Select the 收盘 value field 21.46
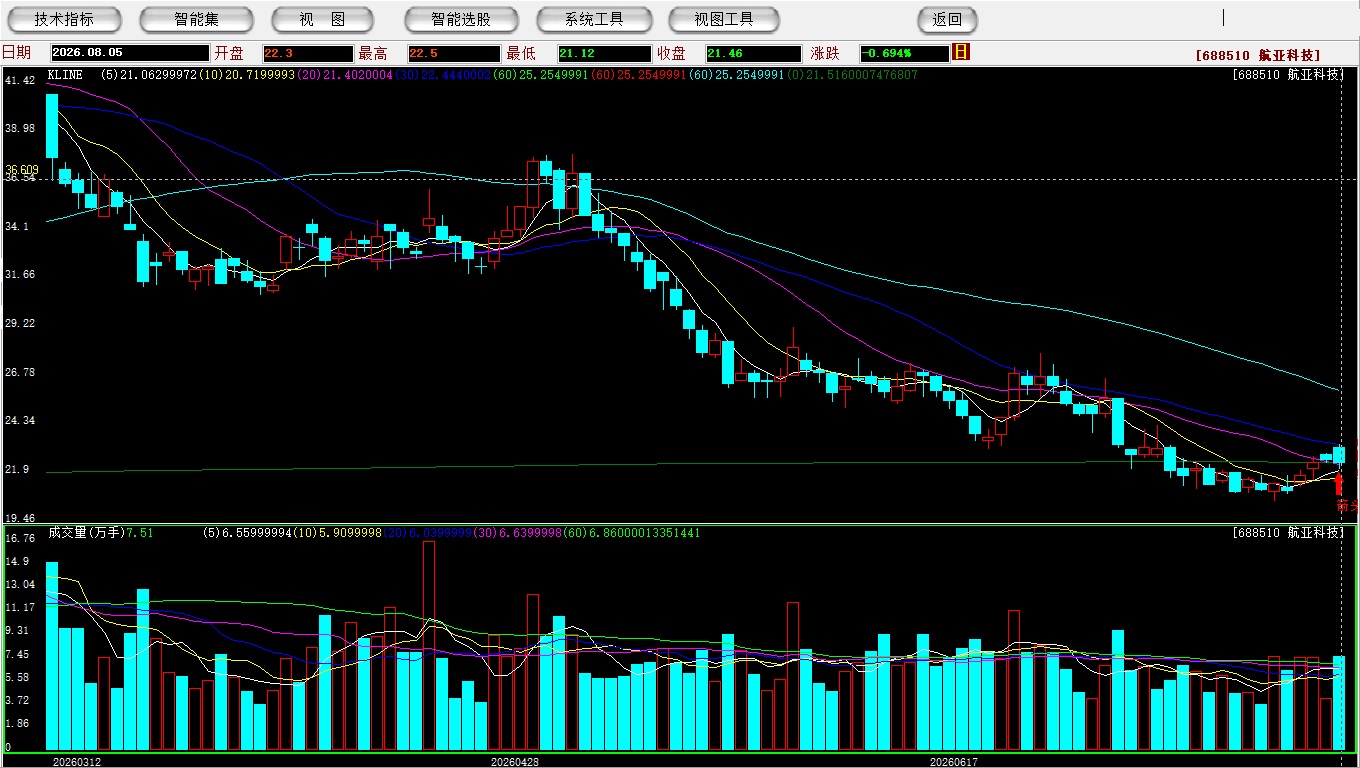Screen dimensions: 1360x768 point(752,53)
